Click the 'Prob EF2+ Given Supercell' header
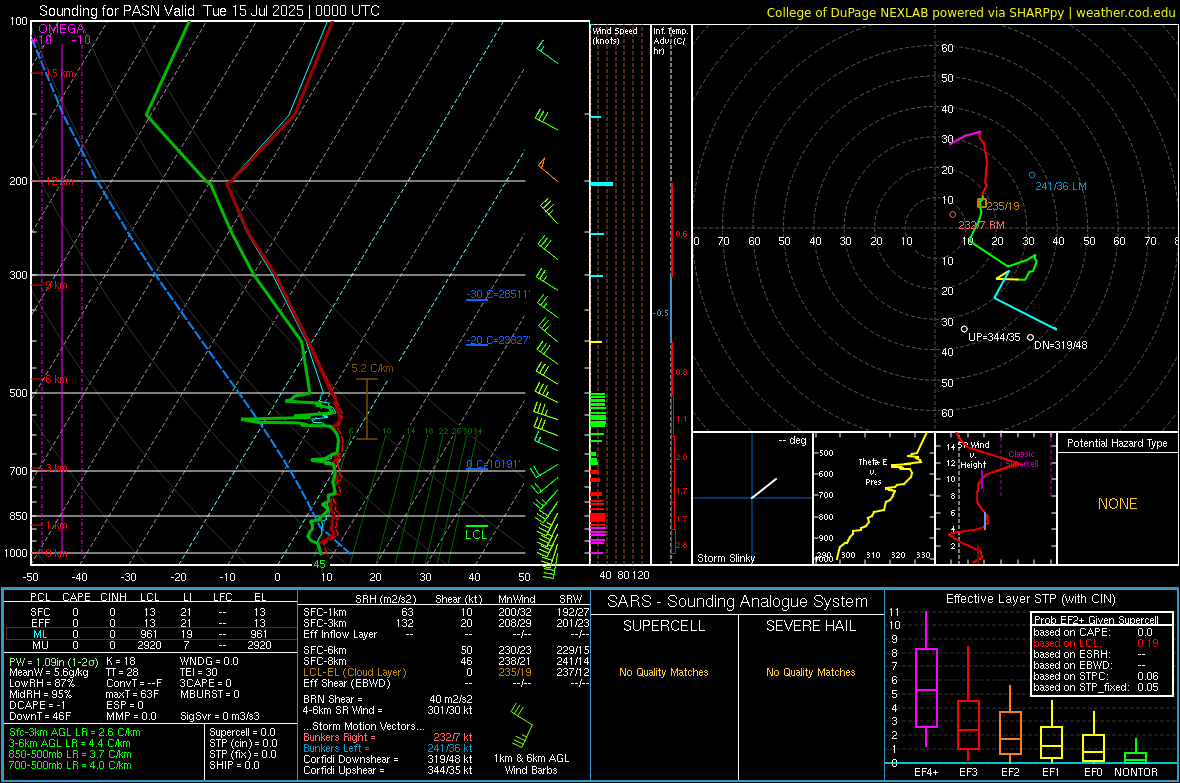Screen dimensions: 1180x783 pos(1096,620)
